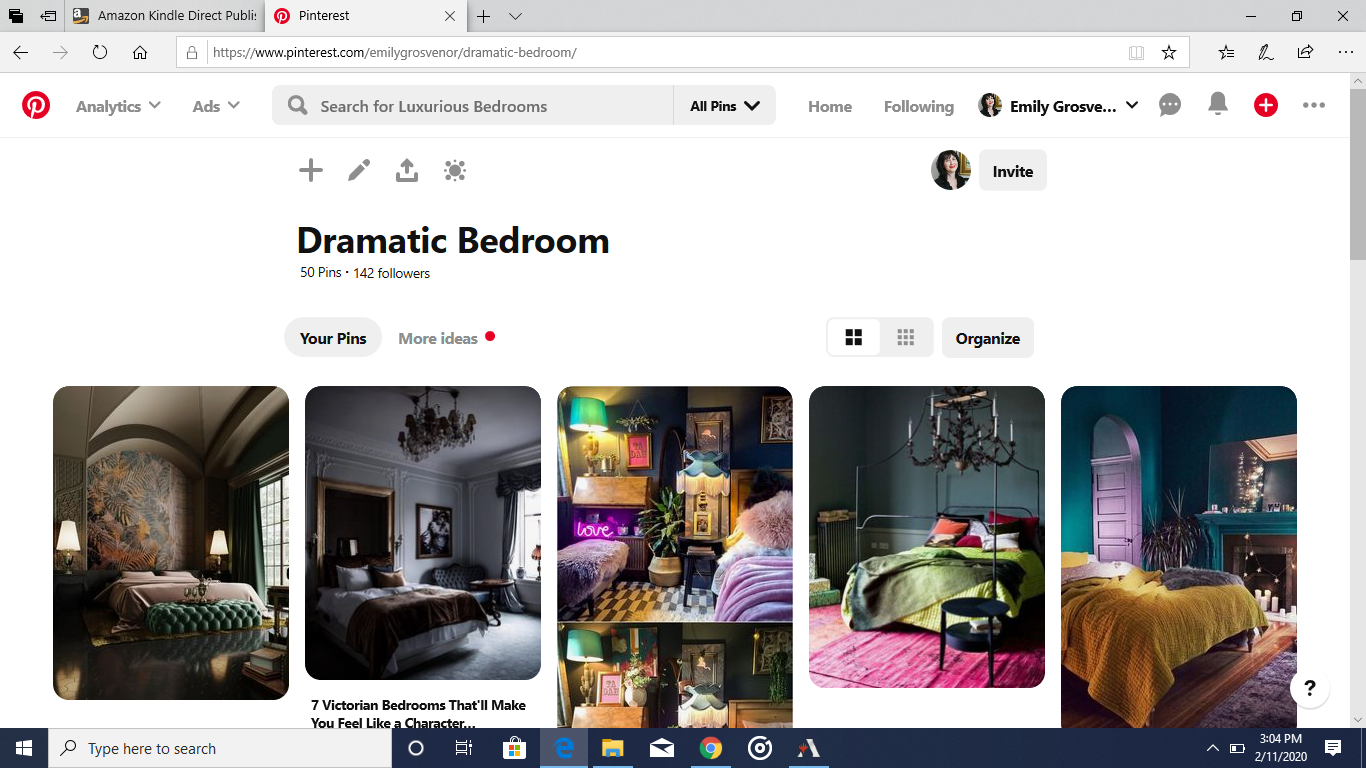Show hidden system tray icons

[1212, 748]
